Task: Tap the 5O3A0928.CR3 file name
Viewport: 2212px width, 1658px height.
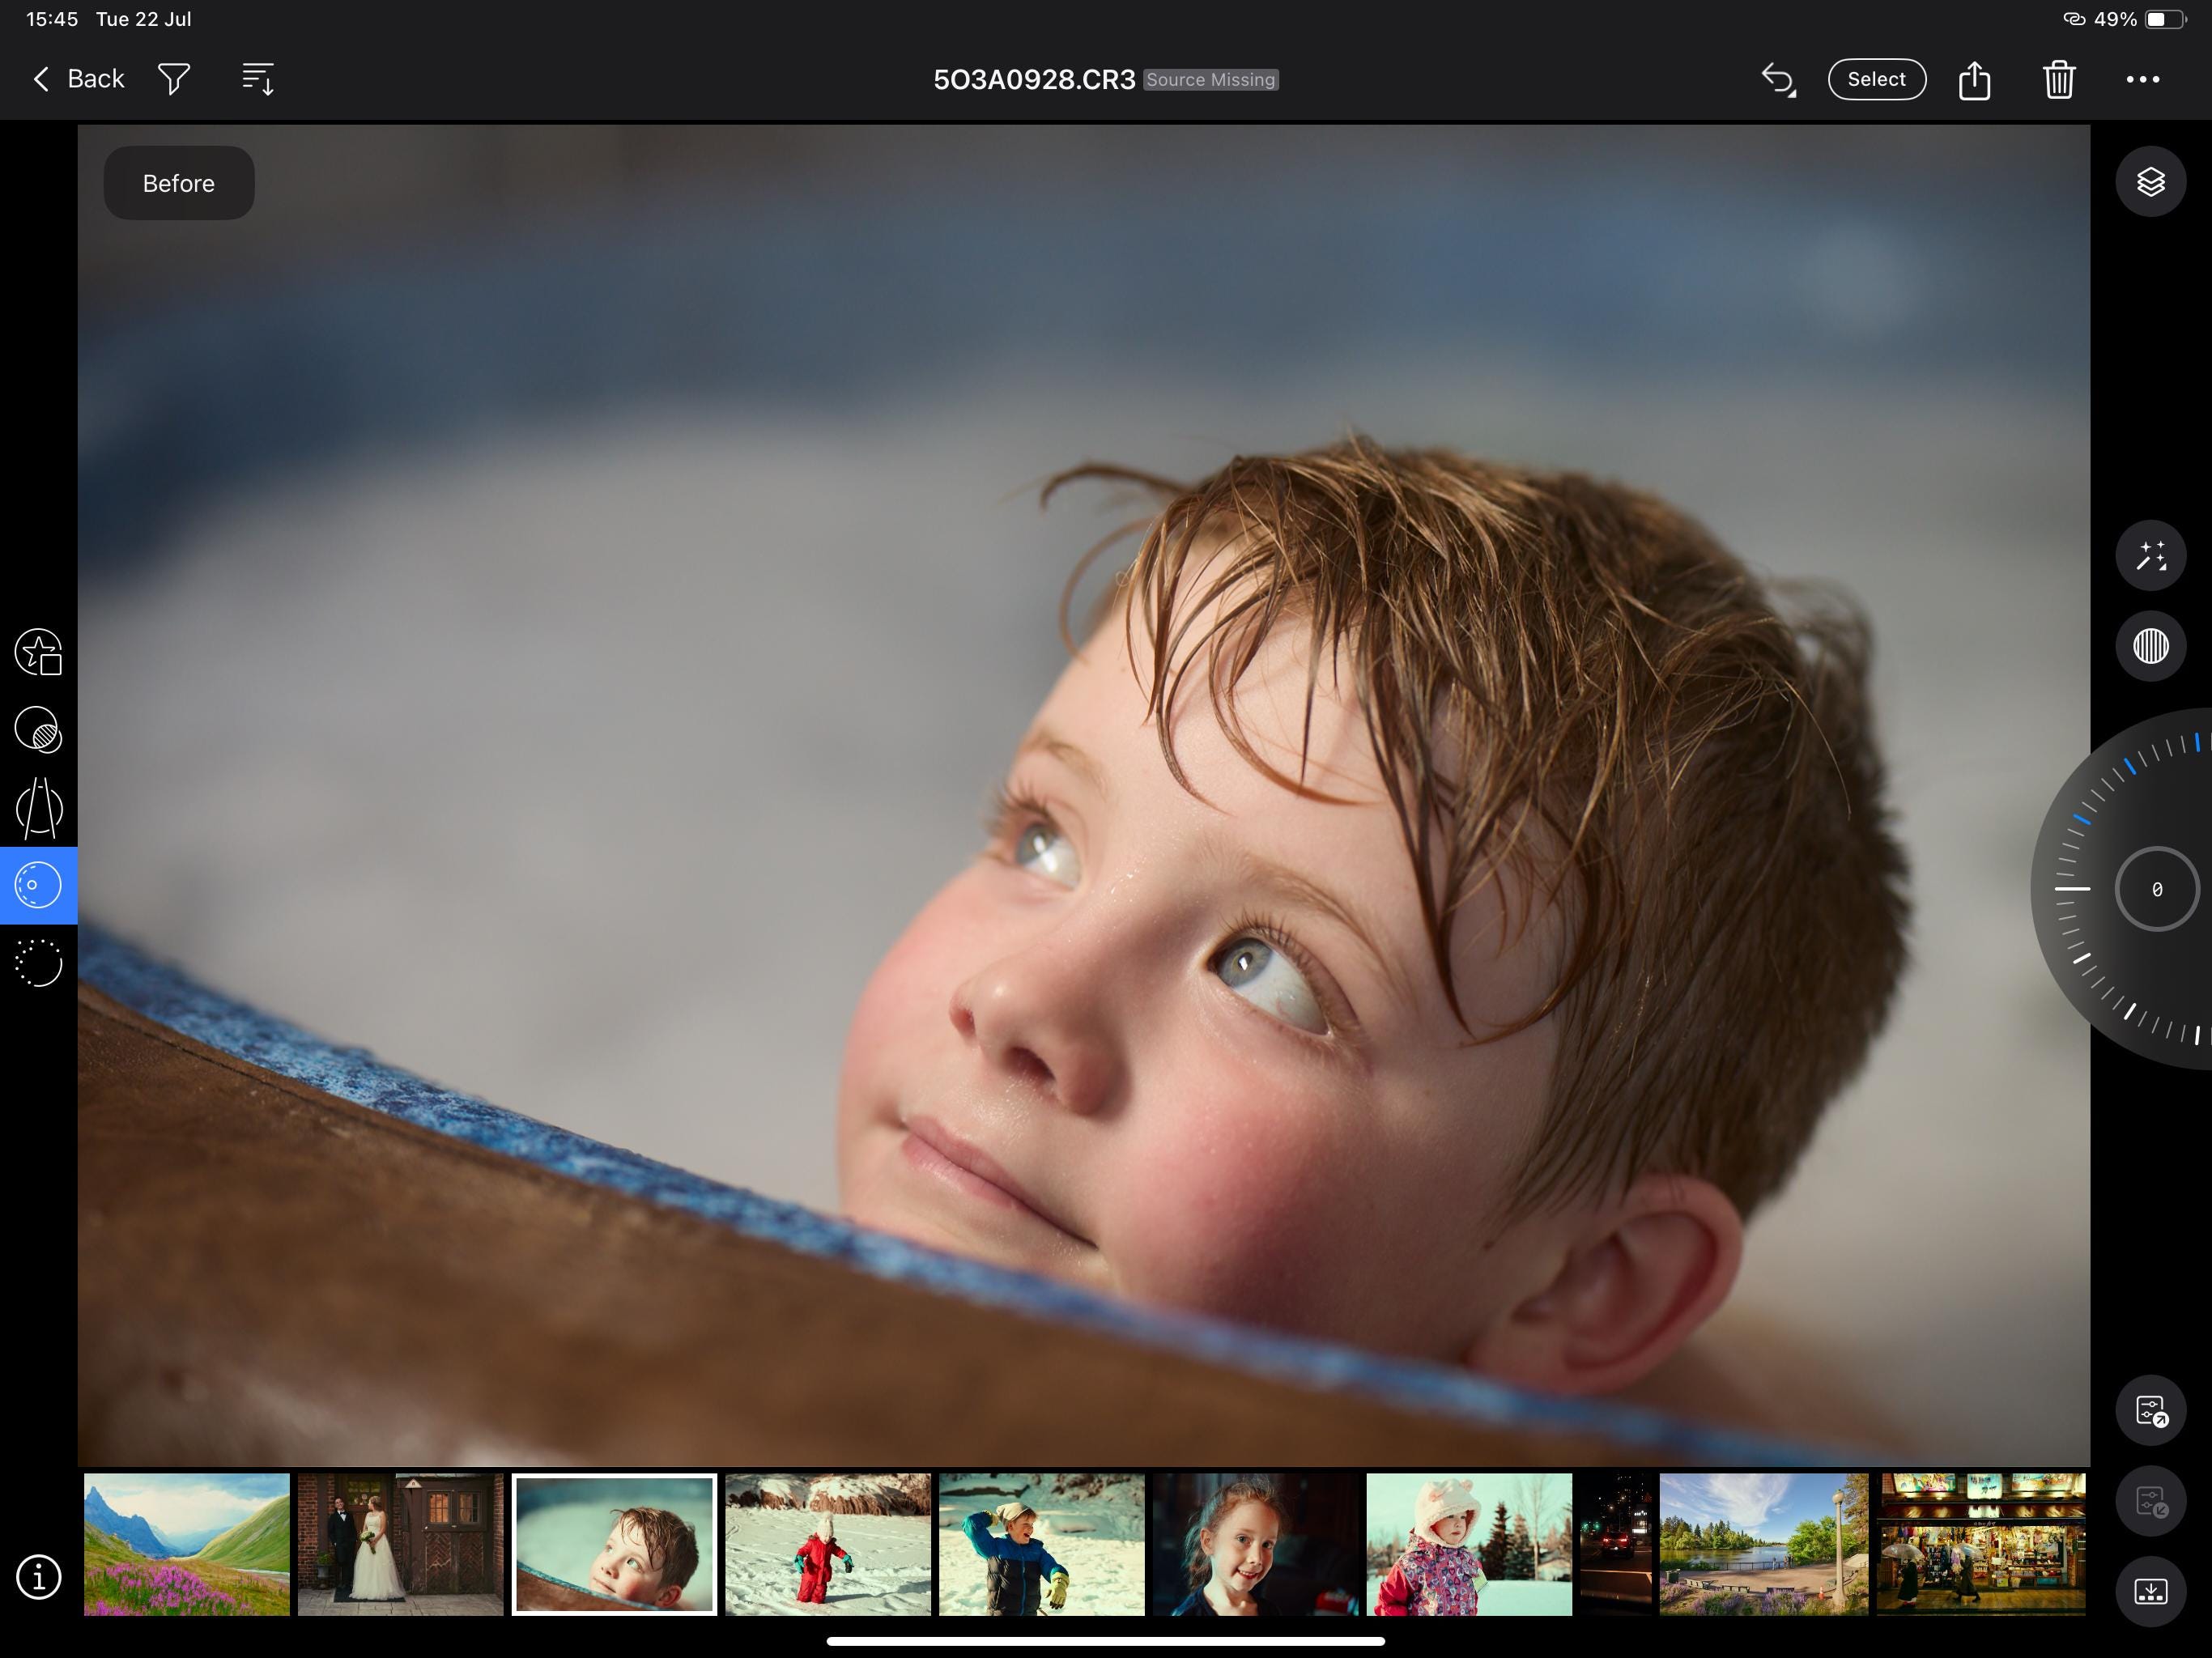Action: coord(1034,80)
